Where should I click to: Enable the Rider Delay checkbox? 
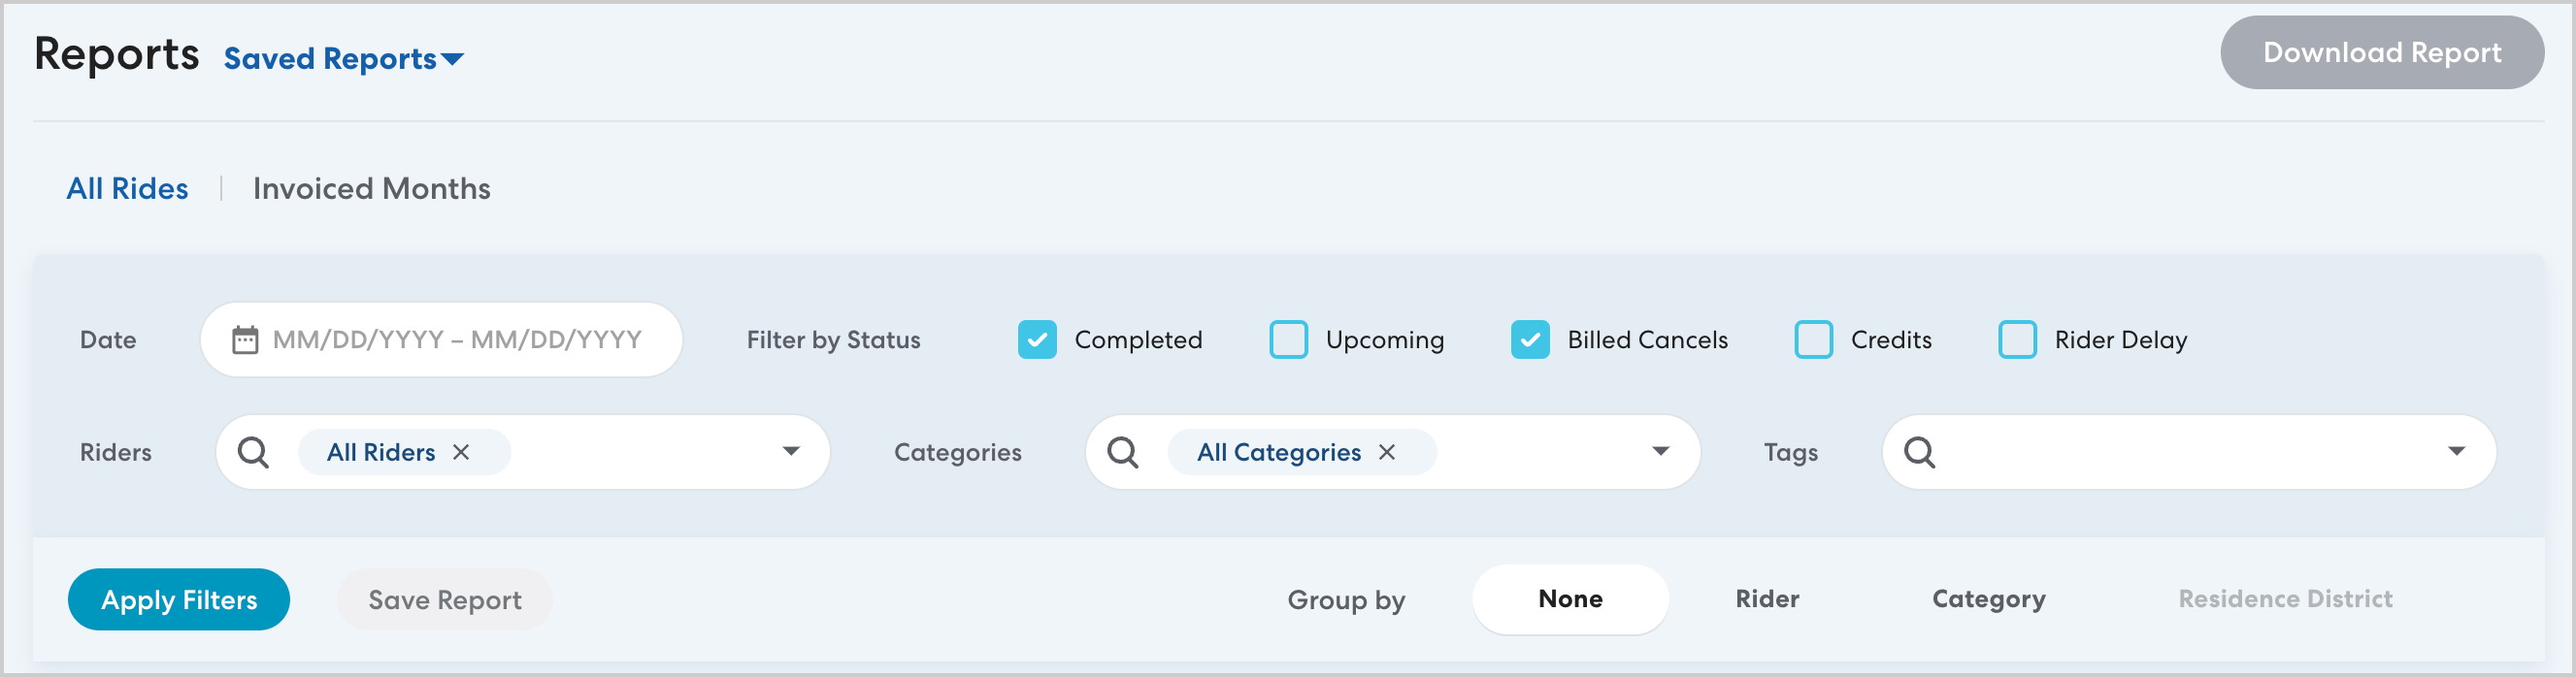click(2017, 340)
